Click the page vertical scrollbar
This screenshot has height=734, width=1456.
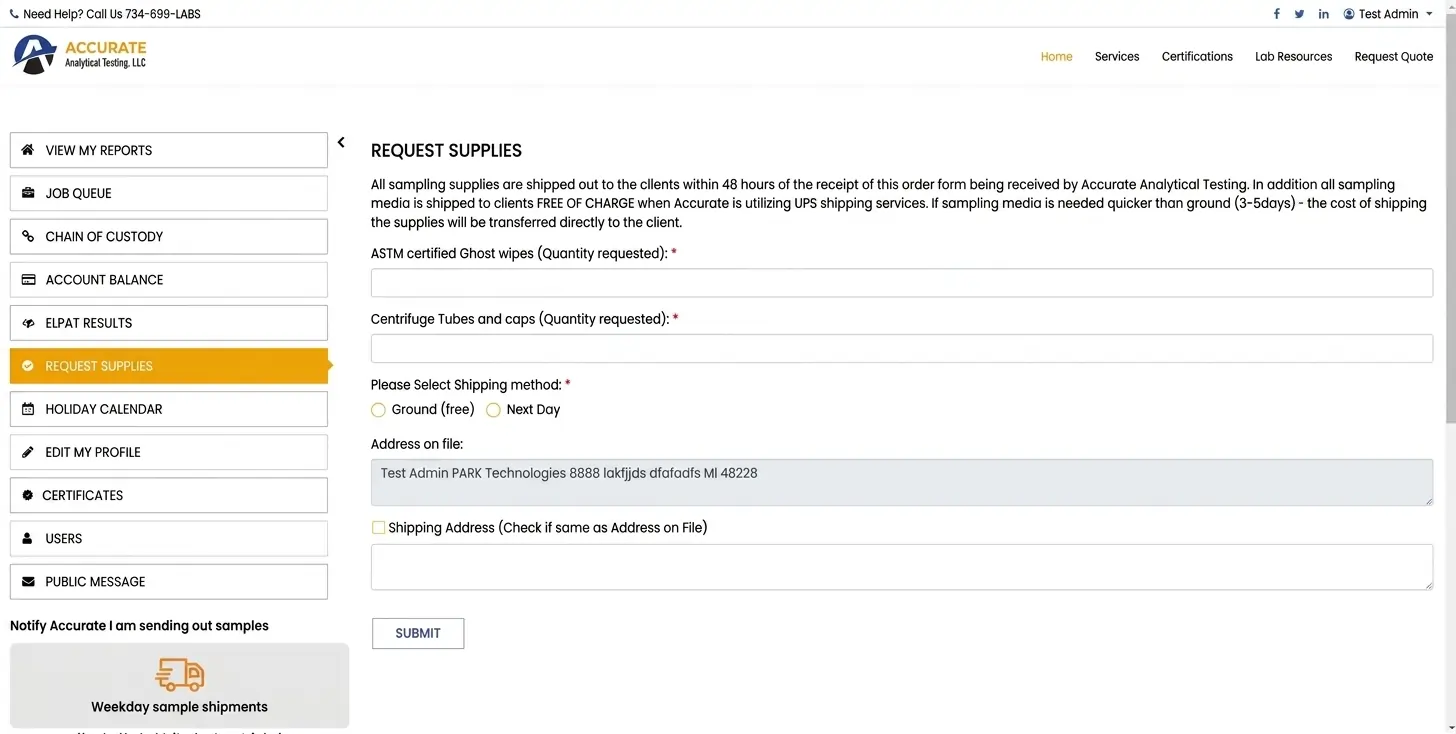click(1450, 367)
